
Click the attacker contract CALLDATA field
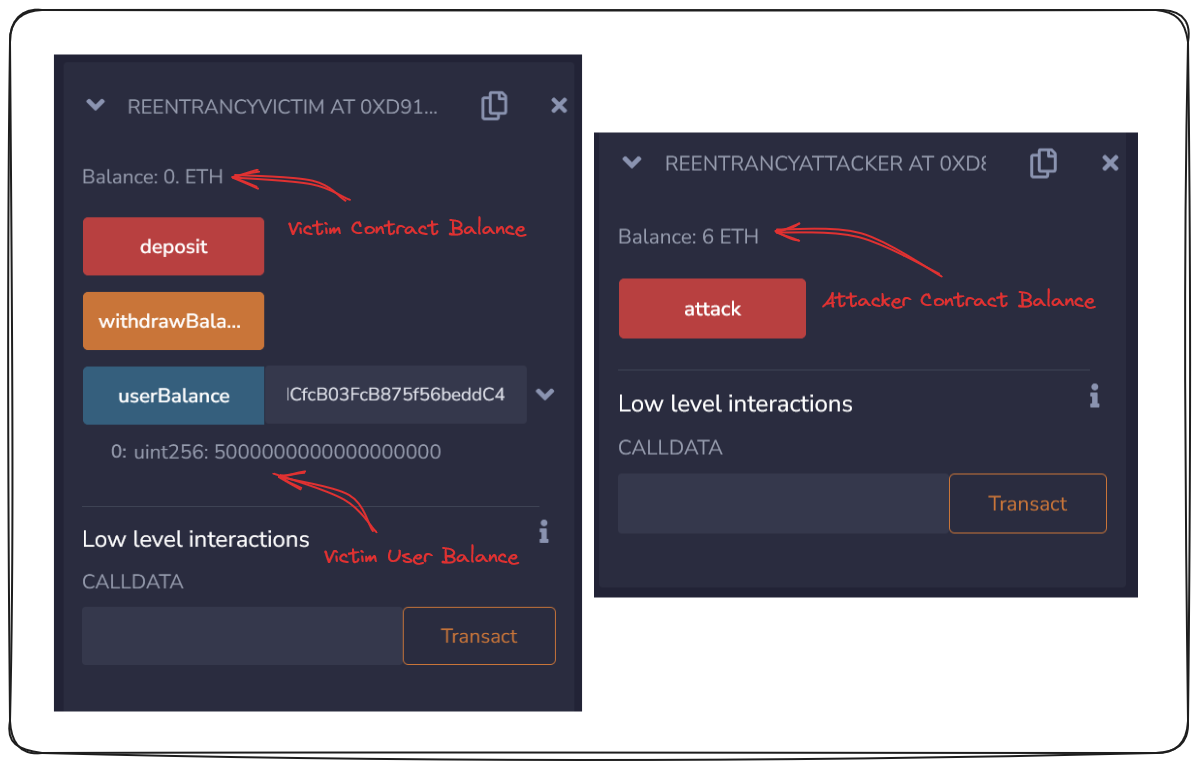coord(782,504)
